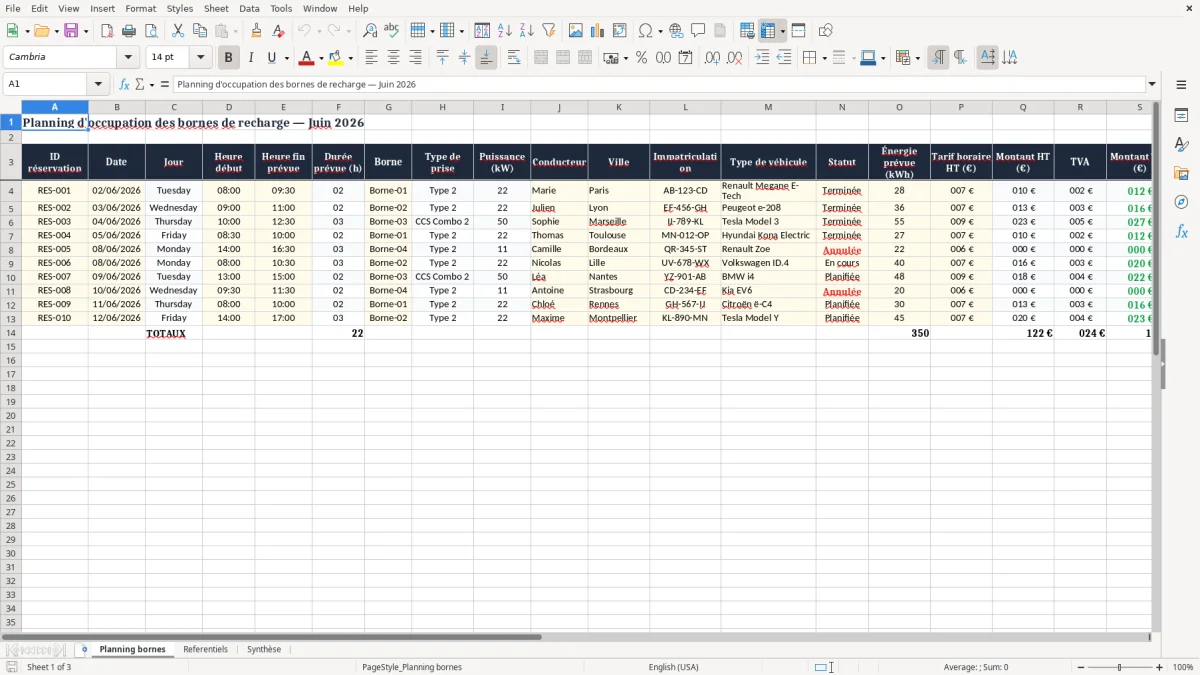Toggle Align Right
The width and height of the screenshot is (1200, 675).
[415, 58]
